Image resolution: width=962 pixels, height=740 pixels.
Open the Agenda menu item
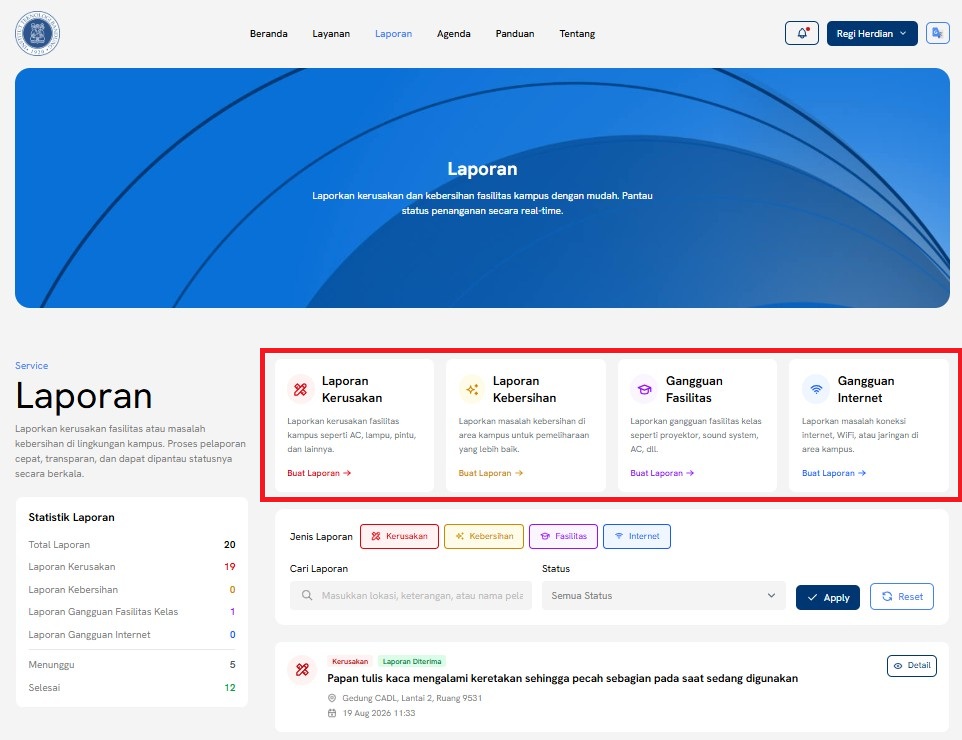[x=453, y=34]
